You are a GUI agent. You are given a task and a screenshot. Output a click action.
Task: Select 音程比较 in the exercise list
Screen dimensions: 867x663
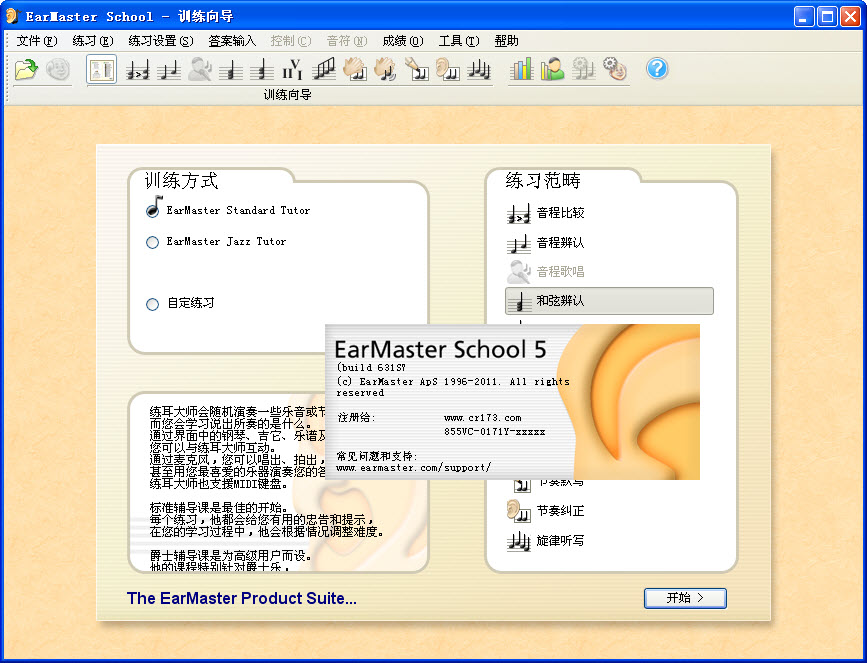[x=560, y=213]
